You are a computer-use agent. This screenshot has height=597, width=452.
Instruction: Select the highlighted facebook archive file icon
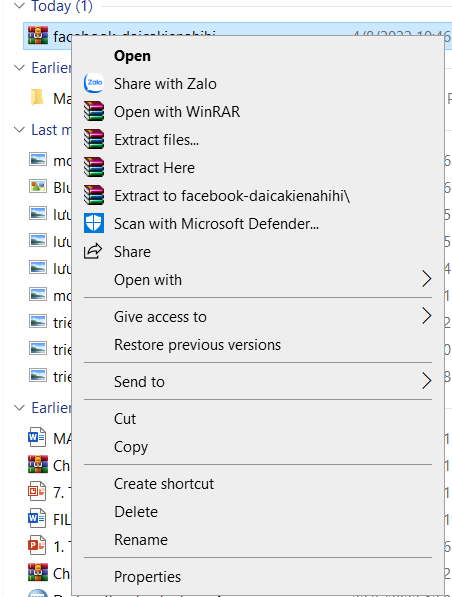[38, 35]
